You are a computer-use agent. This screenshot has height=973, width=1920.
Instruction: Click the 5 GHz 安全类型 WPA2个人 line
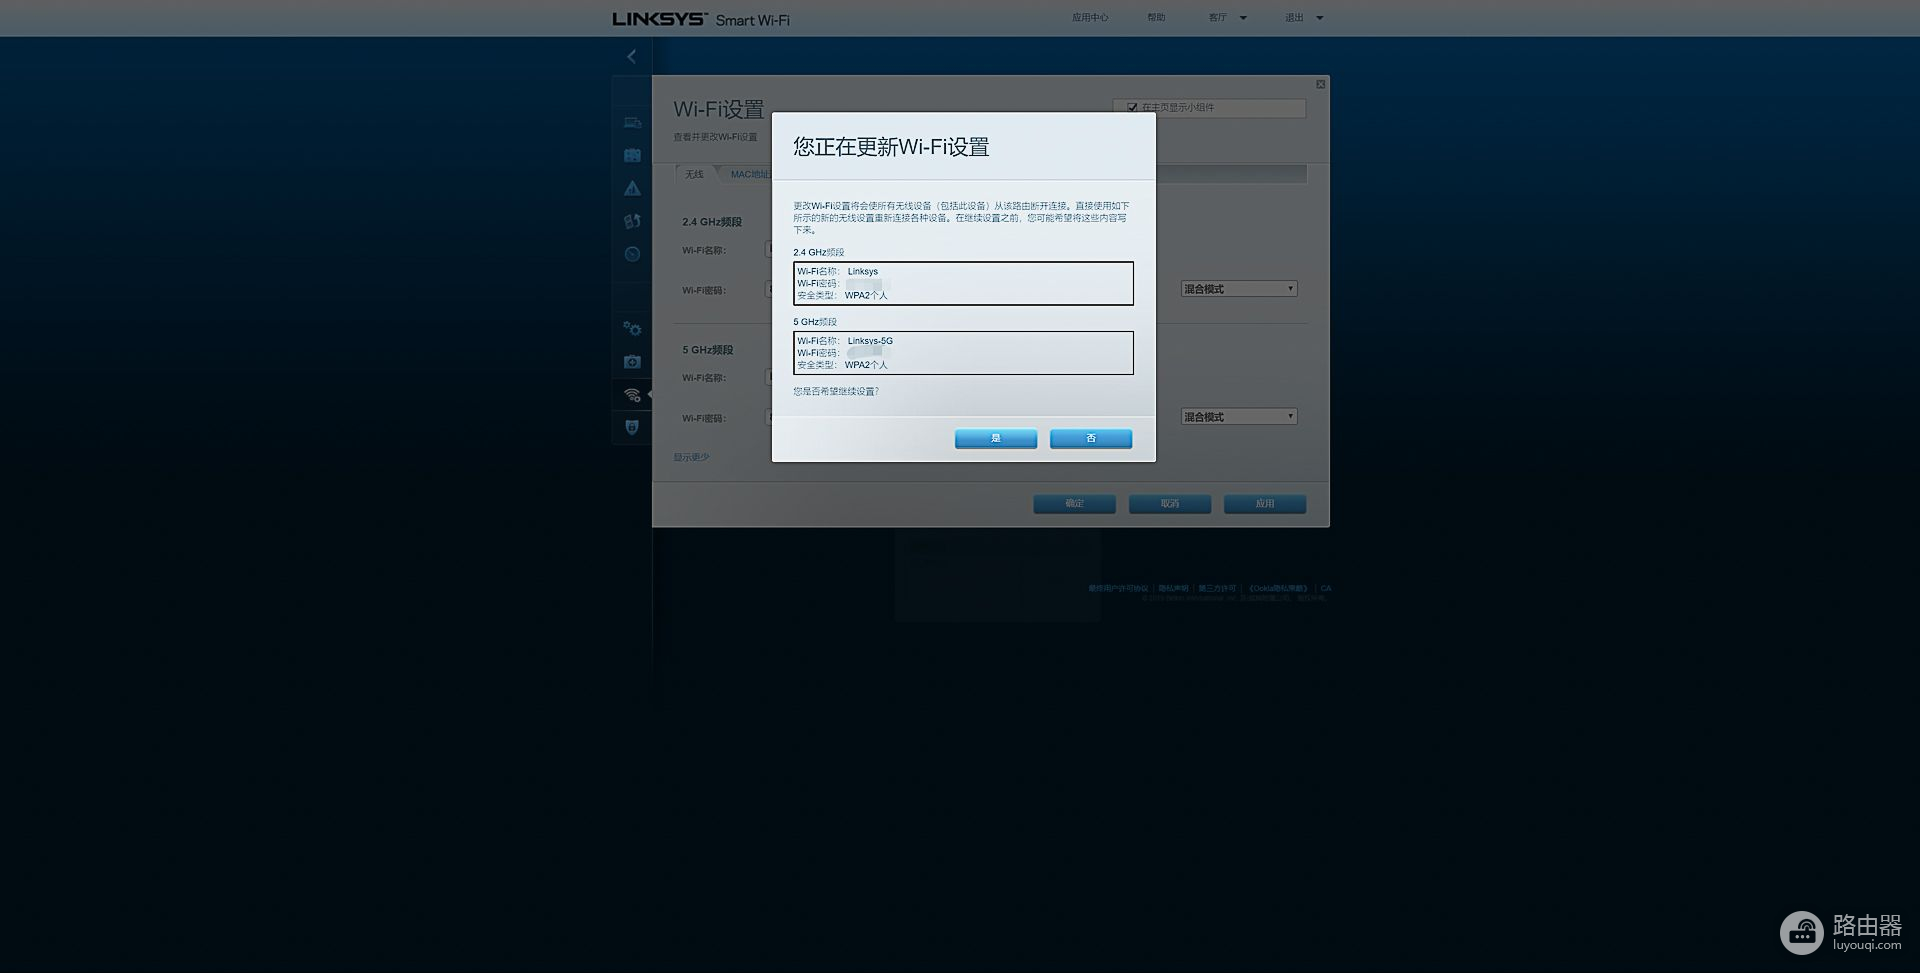point(842,365)
